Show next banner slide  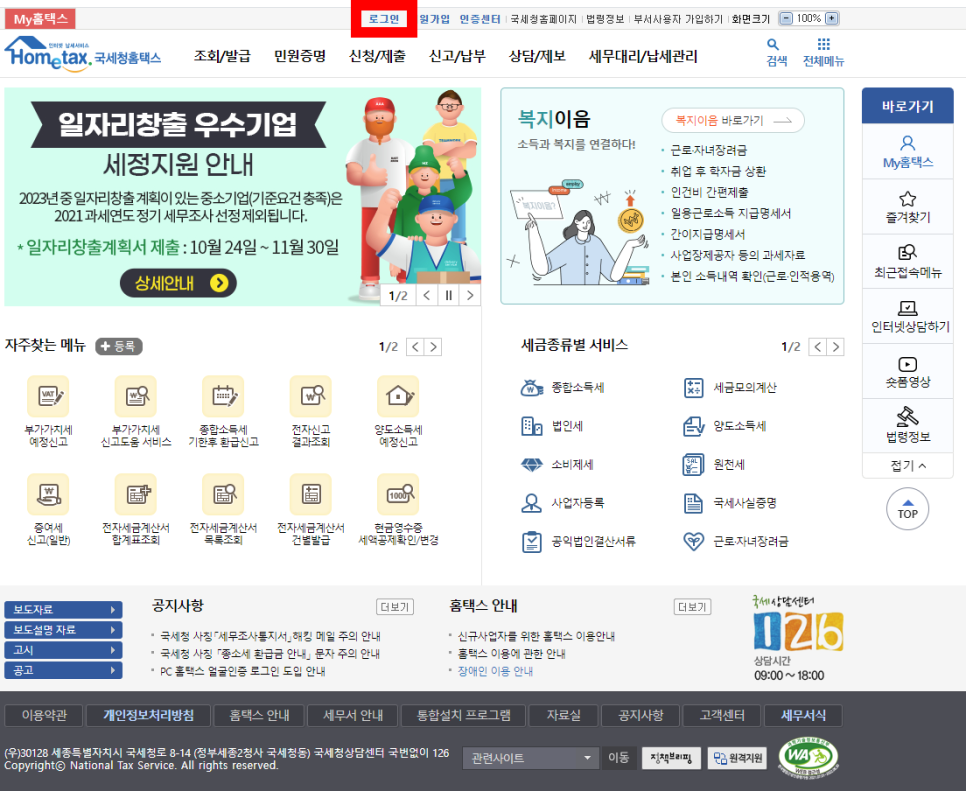[x=470, y=296]
